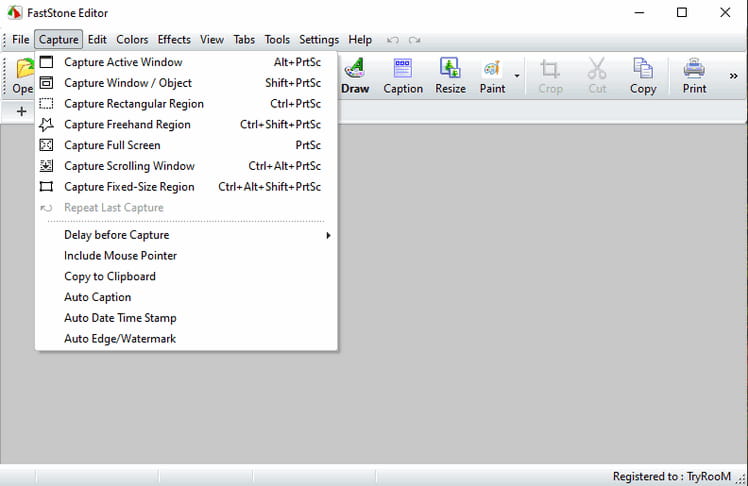This screenshot has width=748, height=486.
Task: Select Capture Rectangular Region
Action: pos(133,104)
